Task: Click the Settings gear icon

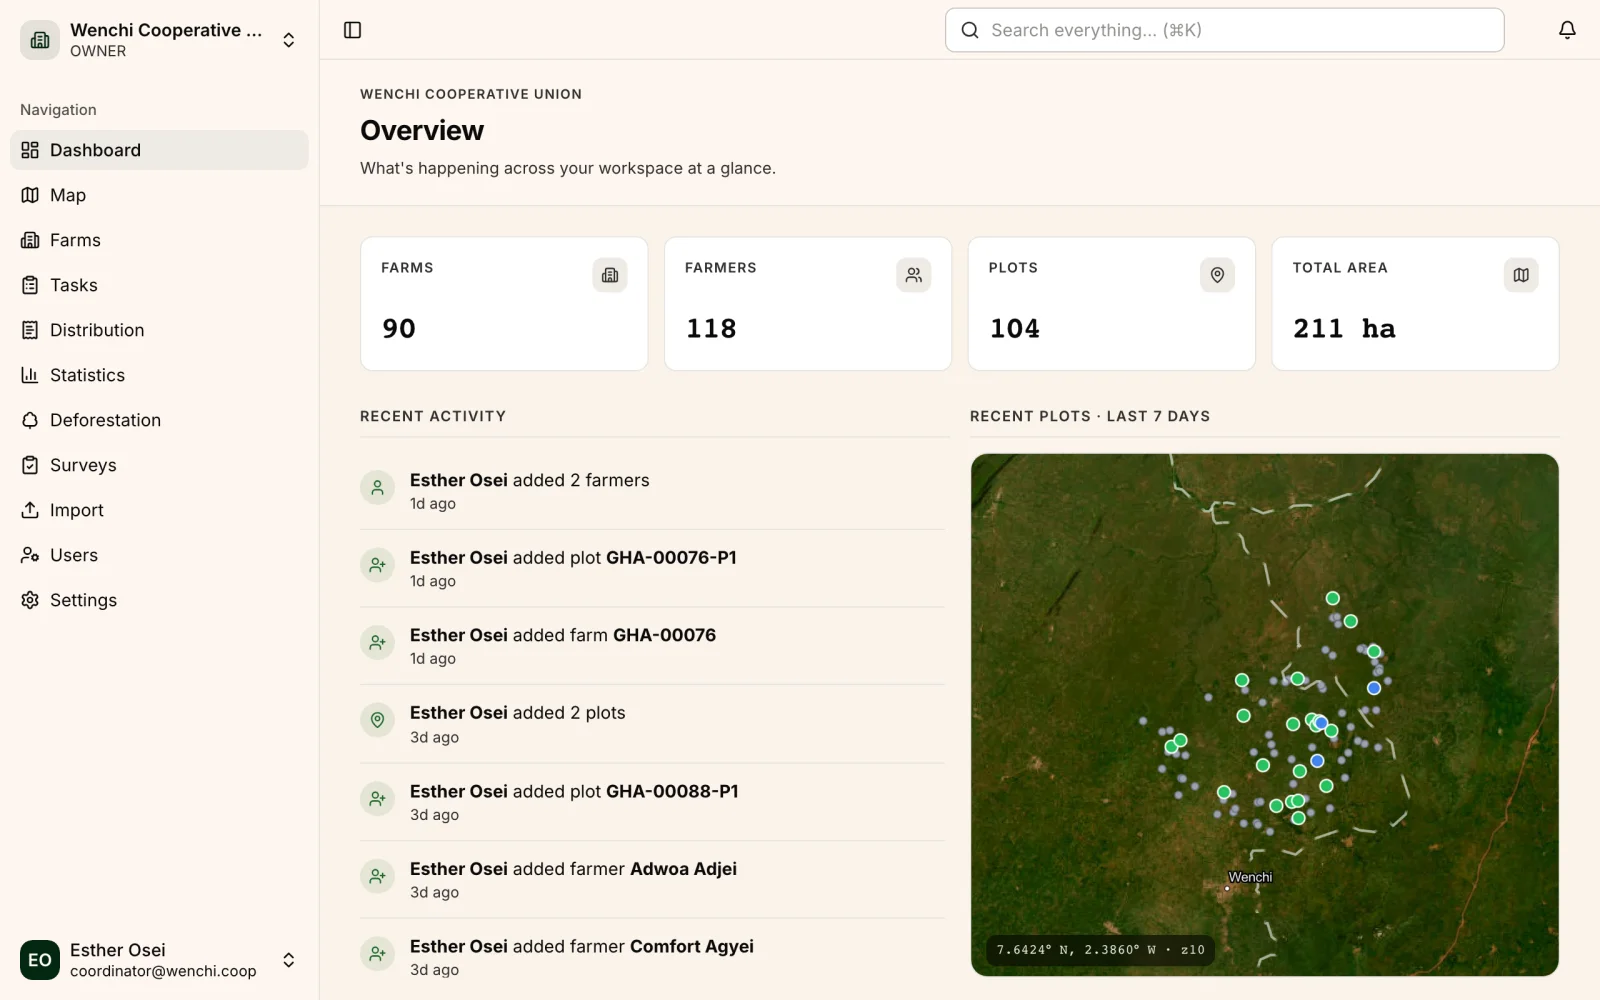Action: pos(30,600)
